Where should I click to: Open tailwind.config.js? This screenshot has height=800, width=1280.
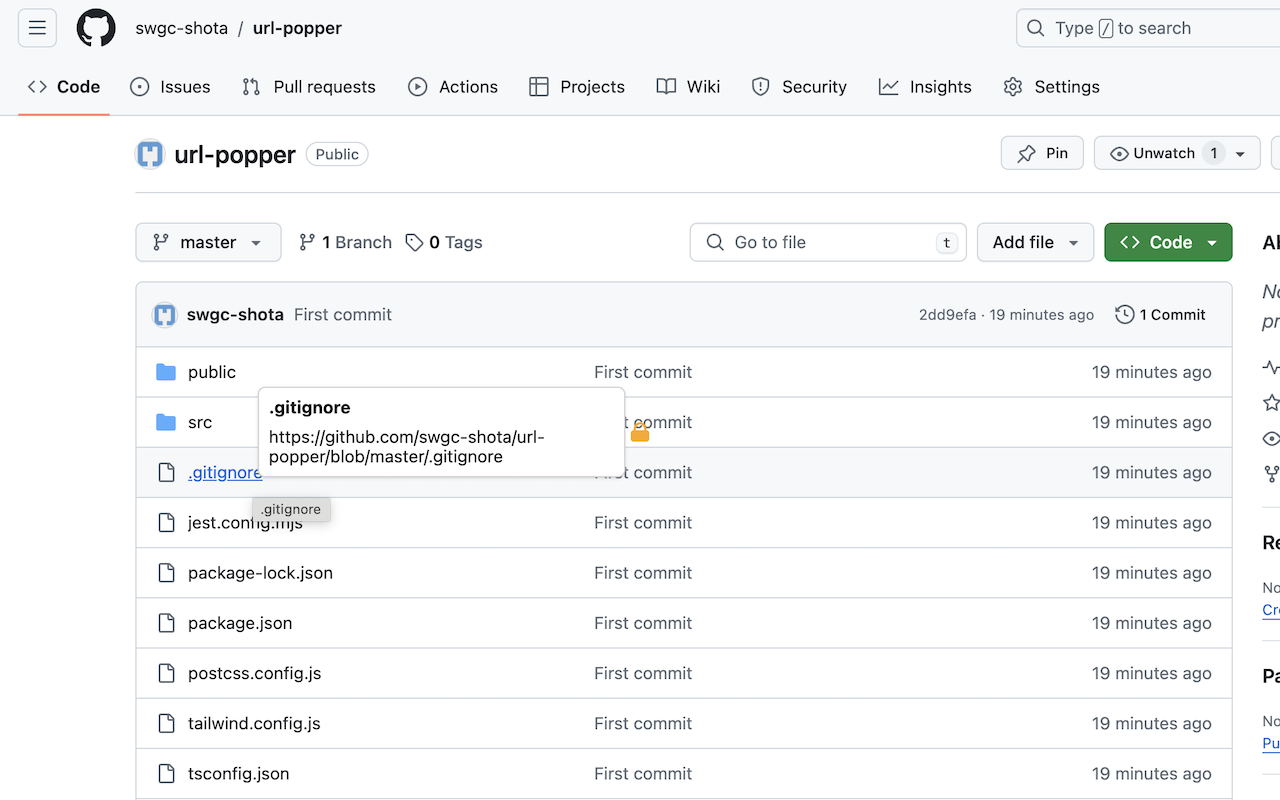[254, 723]
